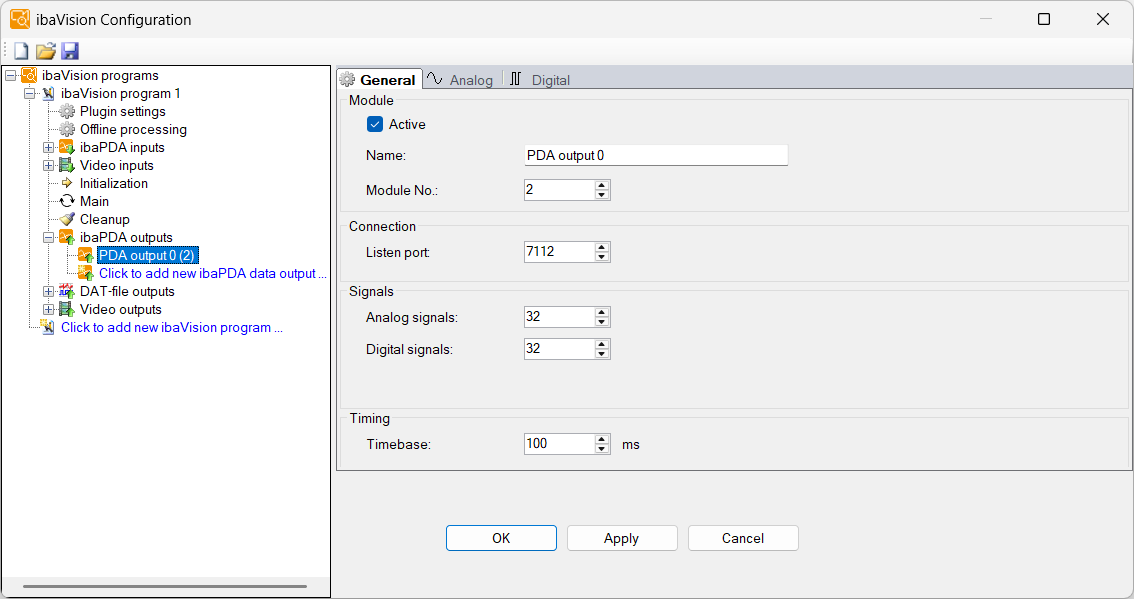
Task: Click the Cleanup broom icon
Action: 67,219
